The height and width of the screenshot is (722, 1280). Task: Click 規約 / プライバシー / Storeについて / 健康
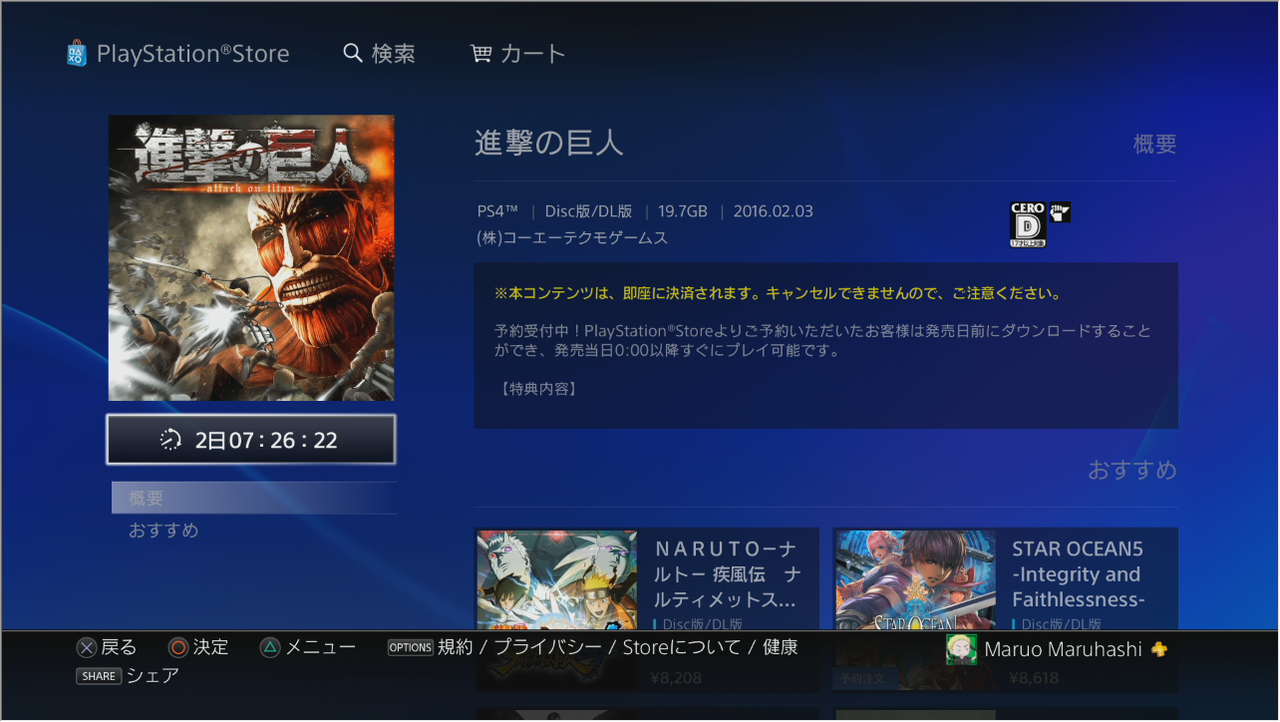(x=618, y=648)
